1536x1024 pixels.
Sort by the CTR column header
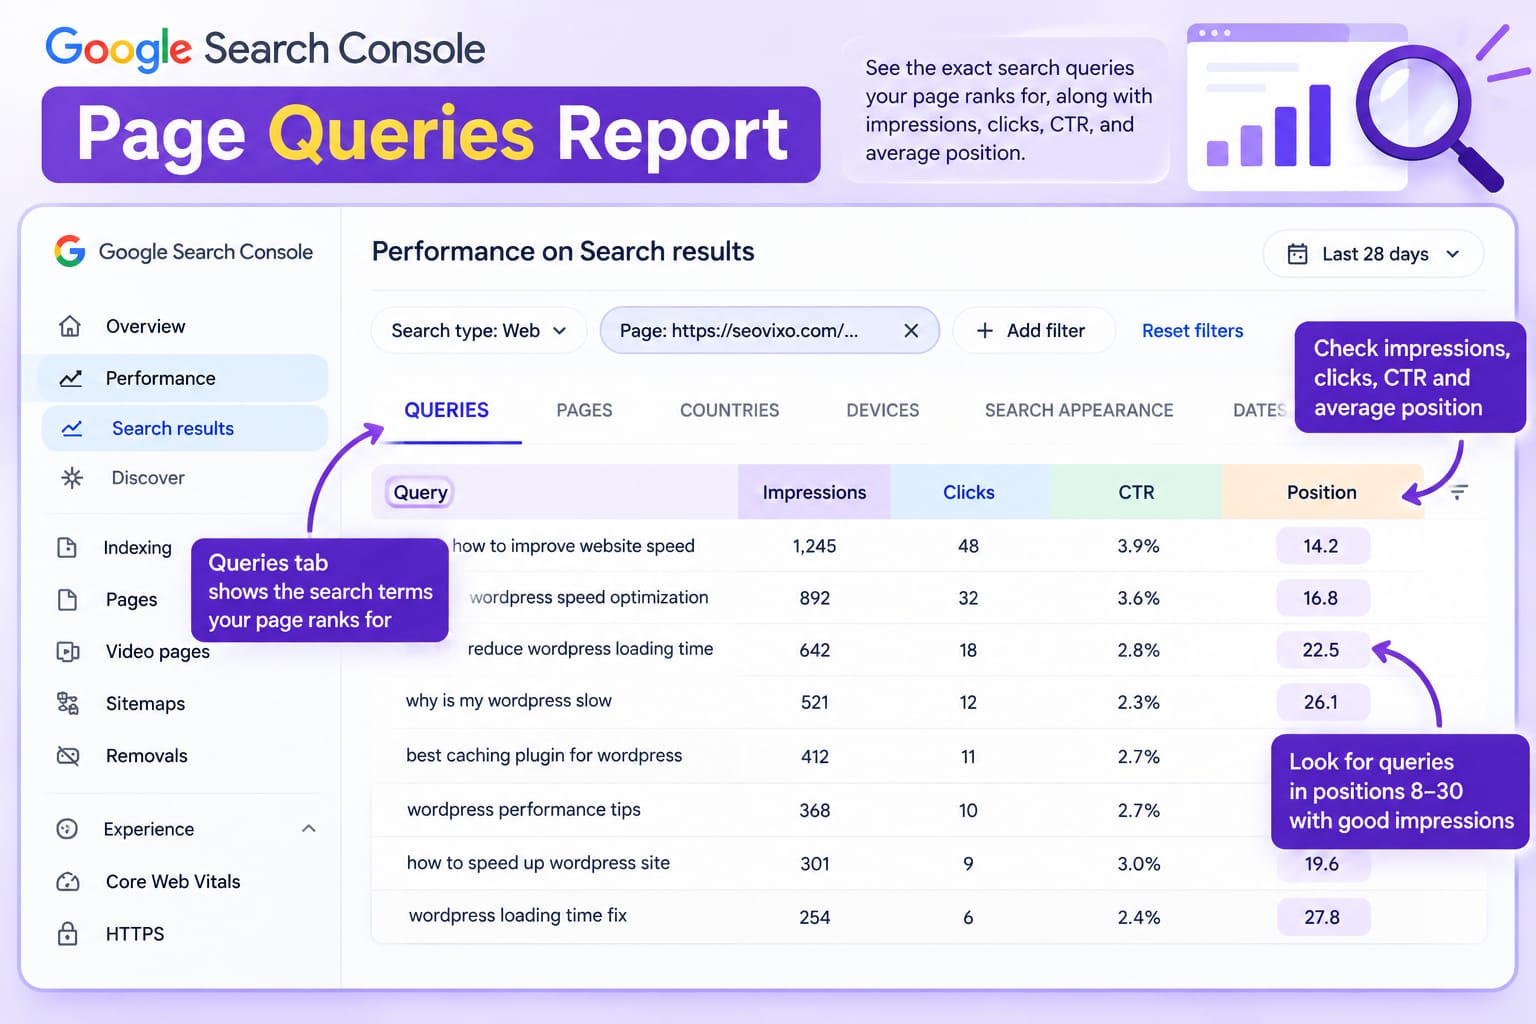[1136, 492]
